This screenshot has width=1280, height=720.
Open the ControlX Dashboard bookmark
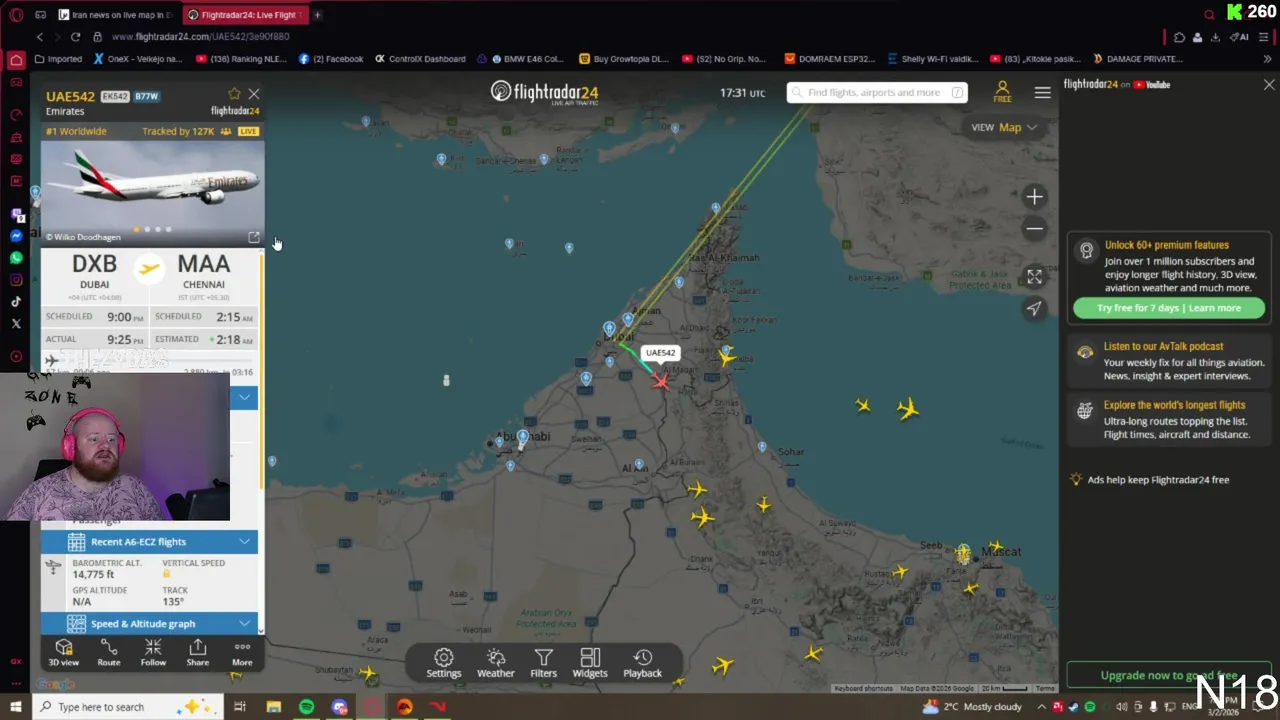(420, 59)
